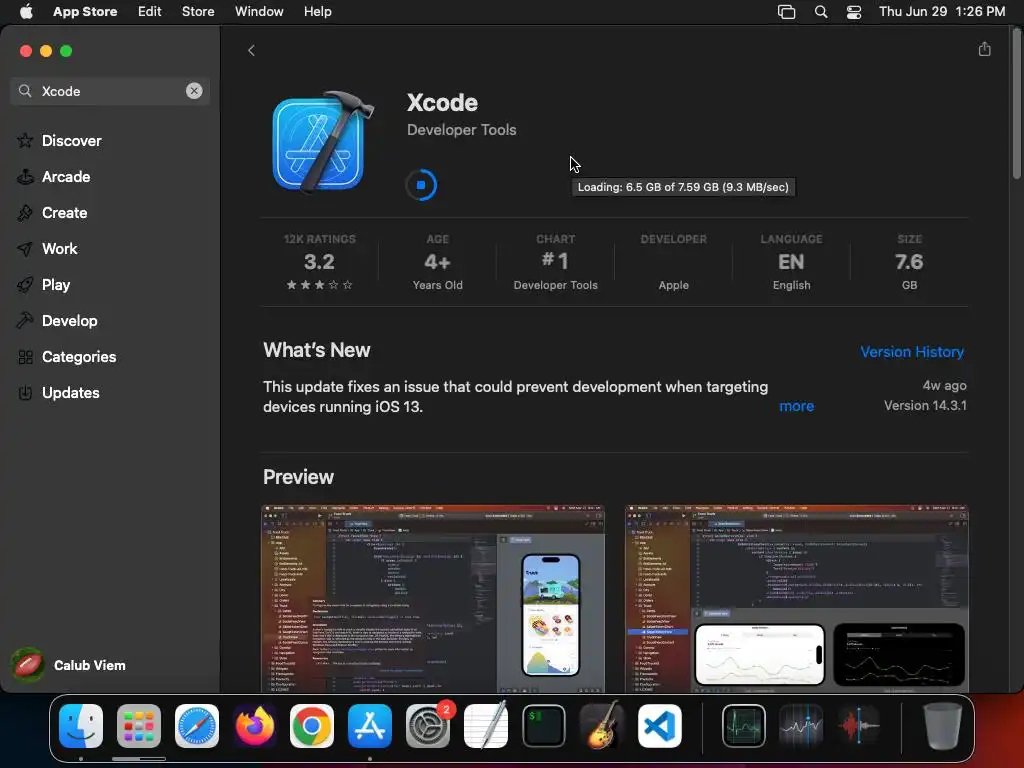Open Voice Memos from the Dock
1024x768 pixels.
(859, 726)
